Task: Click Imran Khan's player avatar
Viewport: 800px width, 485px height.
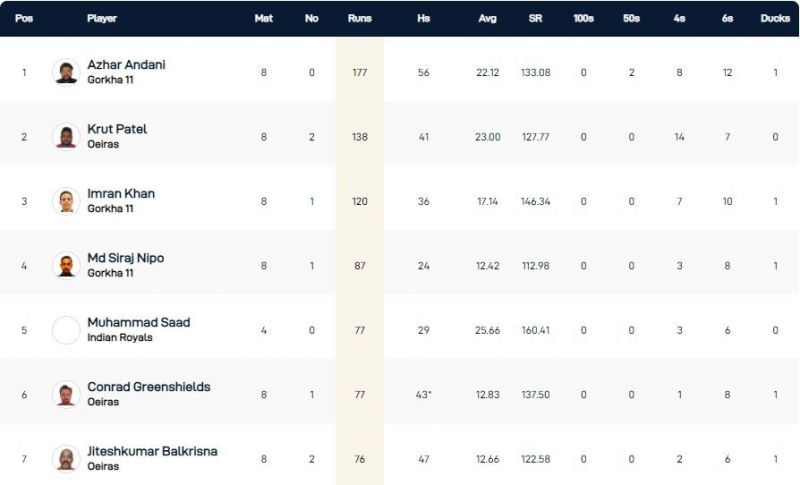Action: 66,201
